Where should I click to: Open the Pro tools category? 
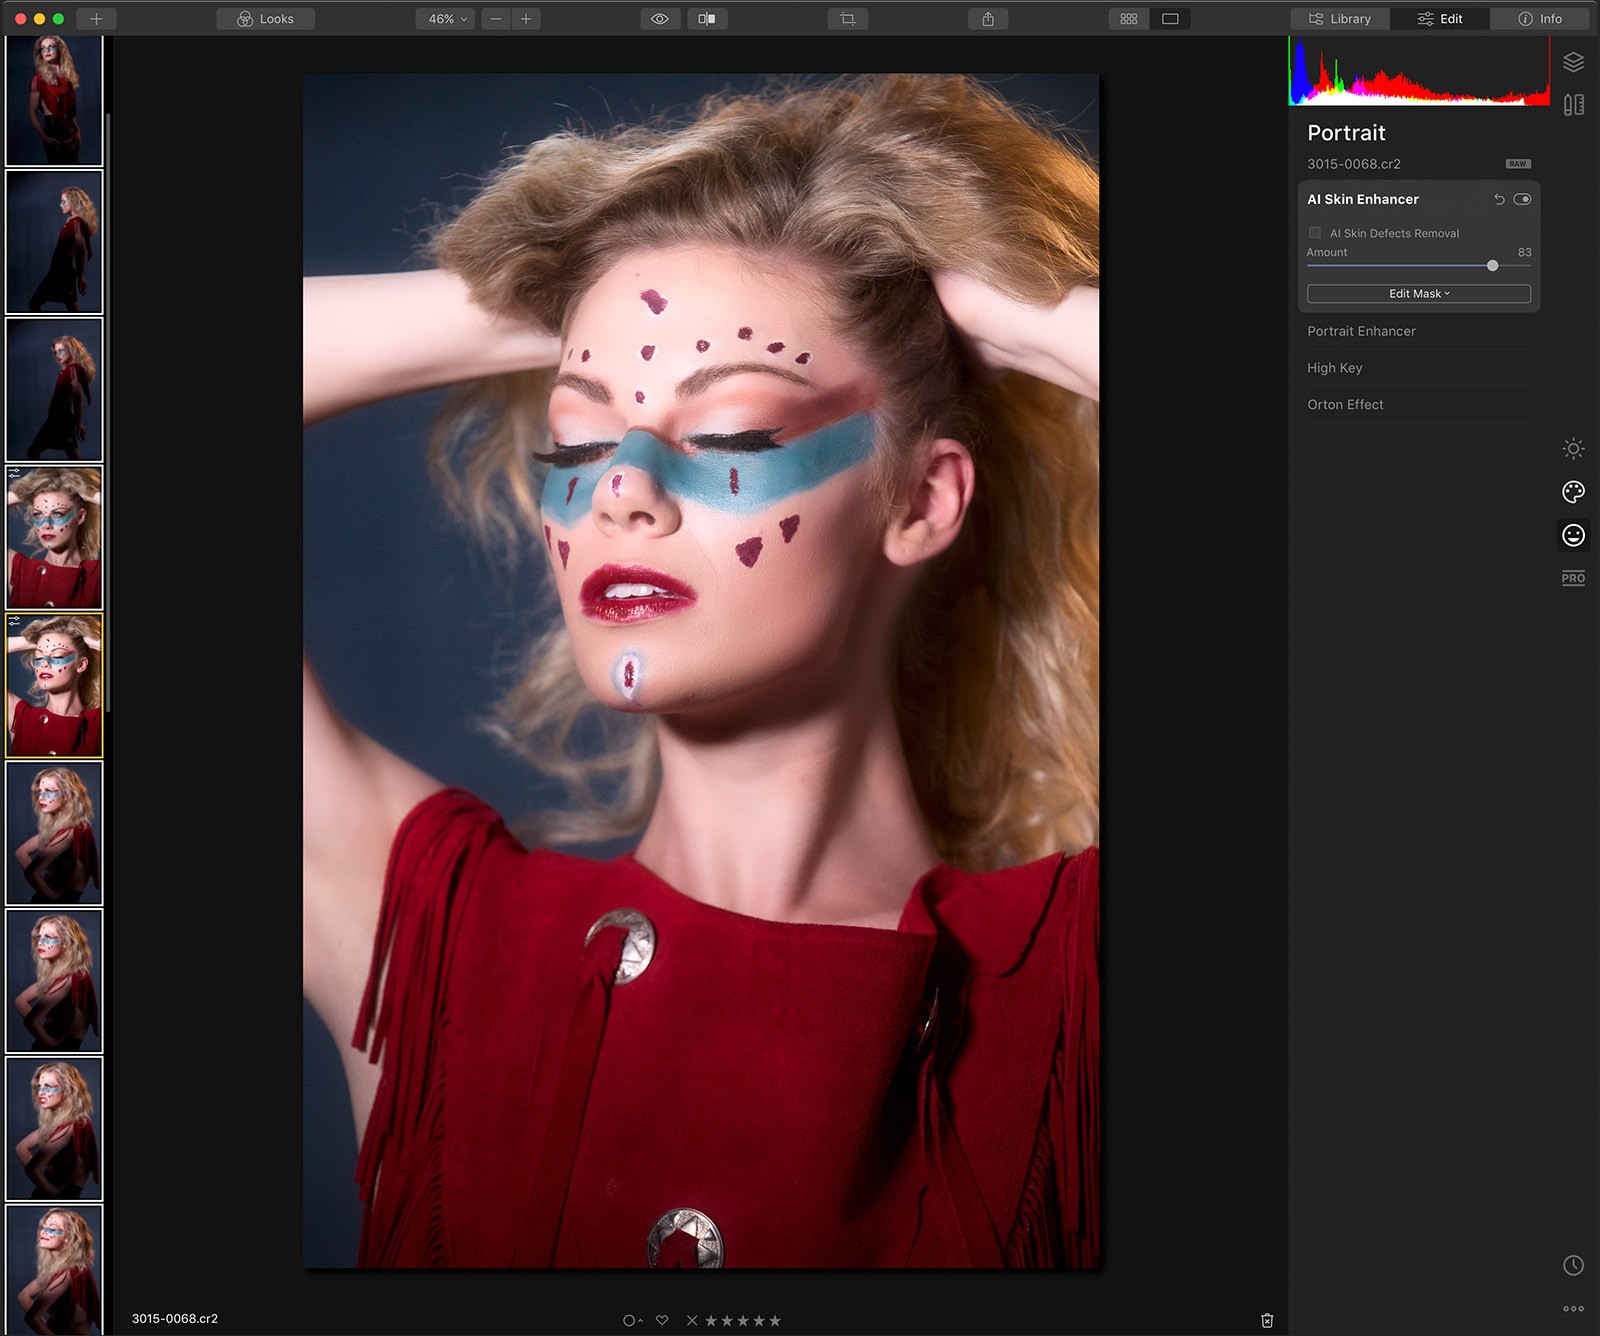click(1573, 578)
